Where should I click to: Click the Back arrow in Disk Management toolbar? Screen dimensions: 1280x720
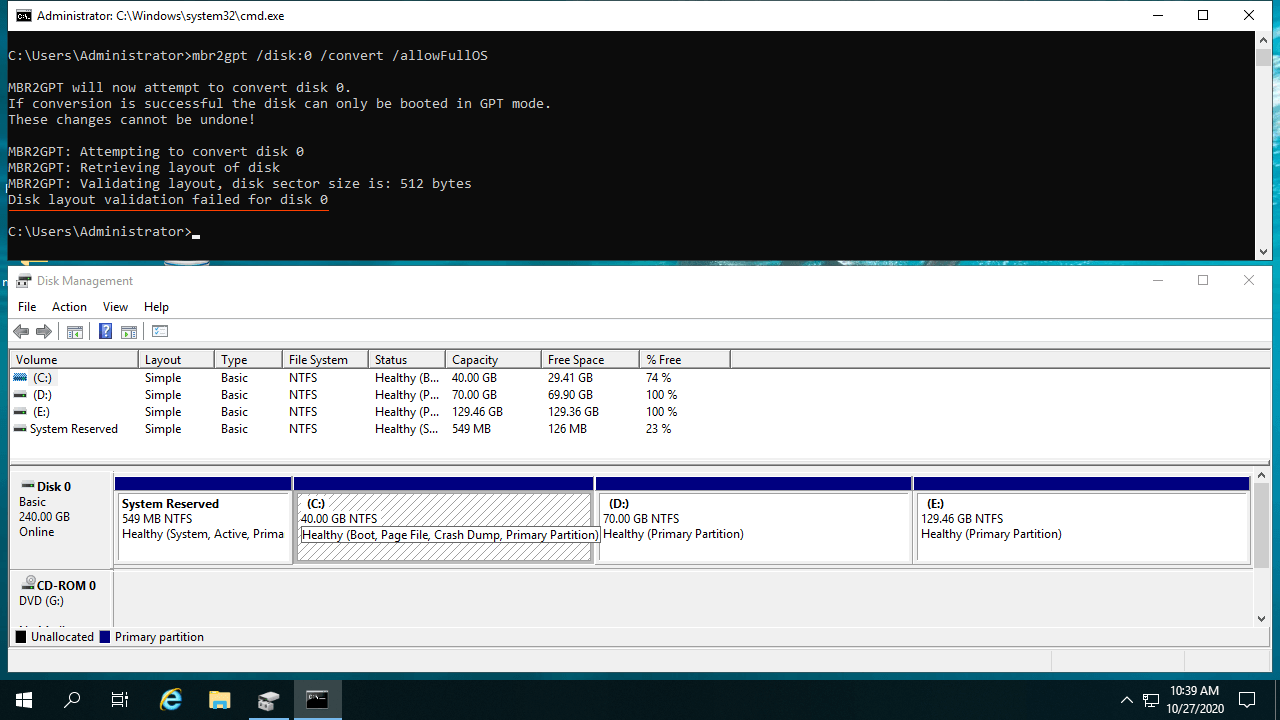21,332
